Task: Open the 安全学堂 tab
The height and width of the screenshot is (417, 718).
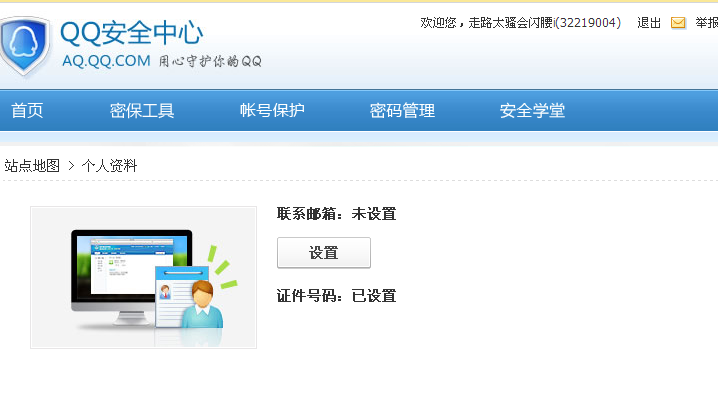Action: point(532,110)
